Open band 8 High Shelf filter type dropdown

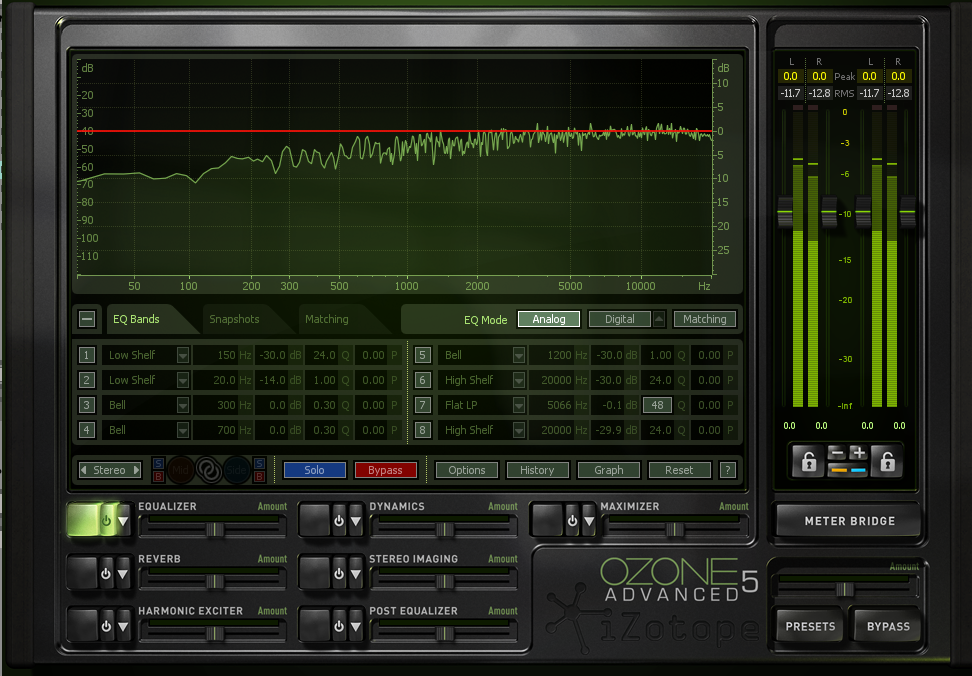[519, 430]
